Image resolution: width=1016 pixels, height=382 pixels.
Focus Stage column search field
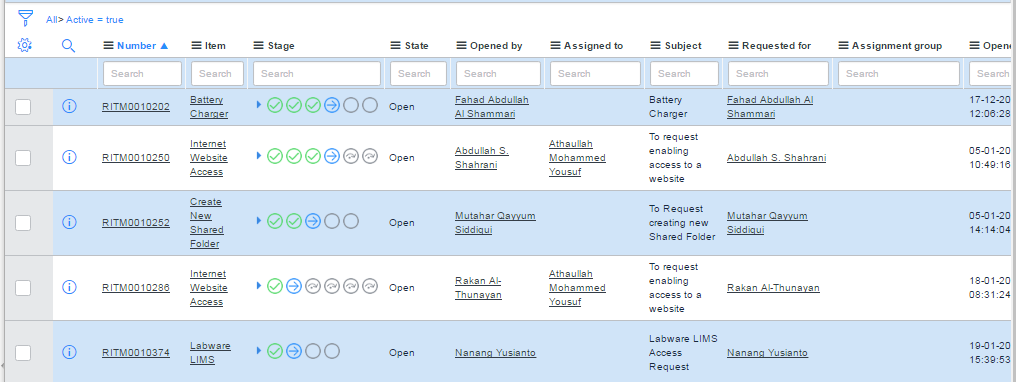(x=317, y=74)
